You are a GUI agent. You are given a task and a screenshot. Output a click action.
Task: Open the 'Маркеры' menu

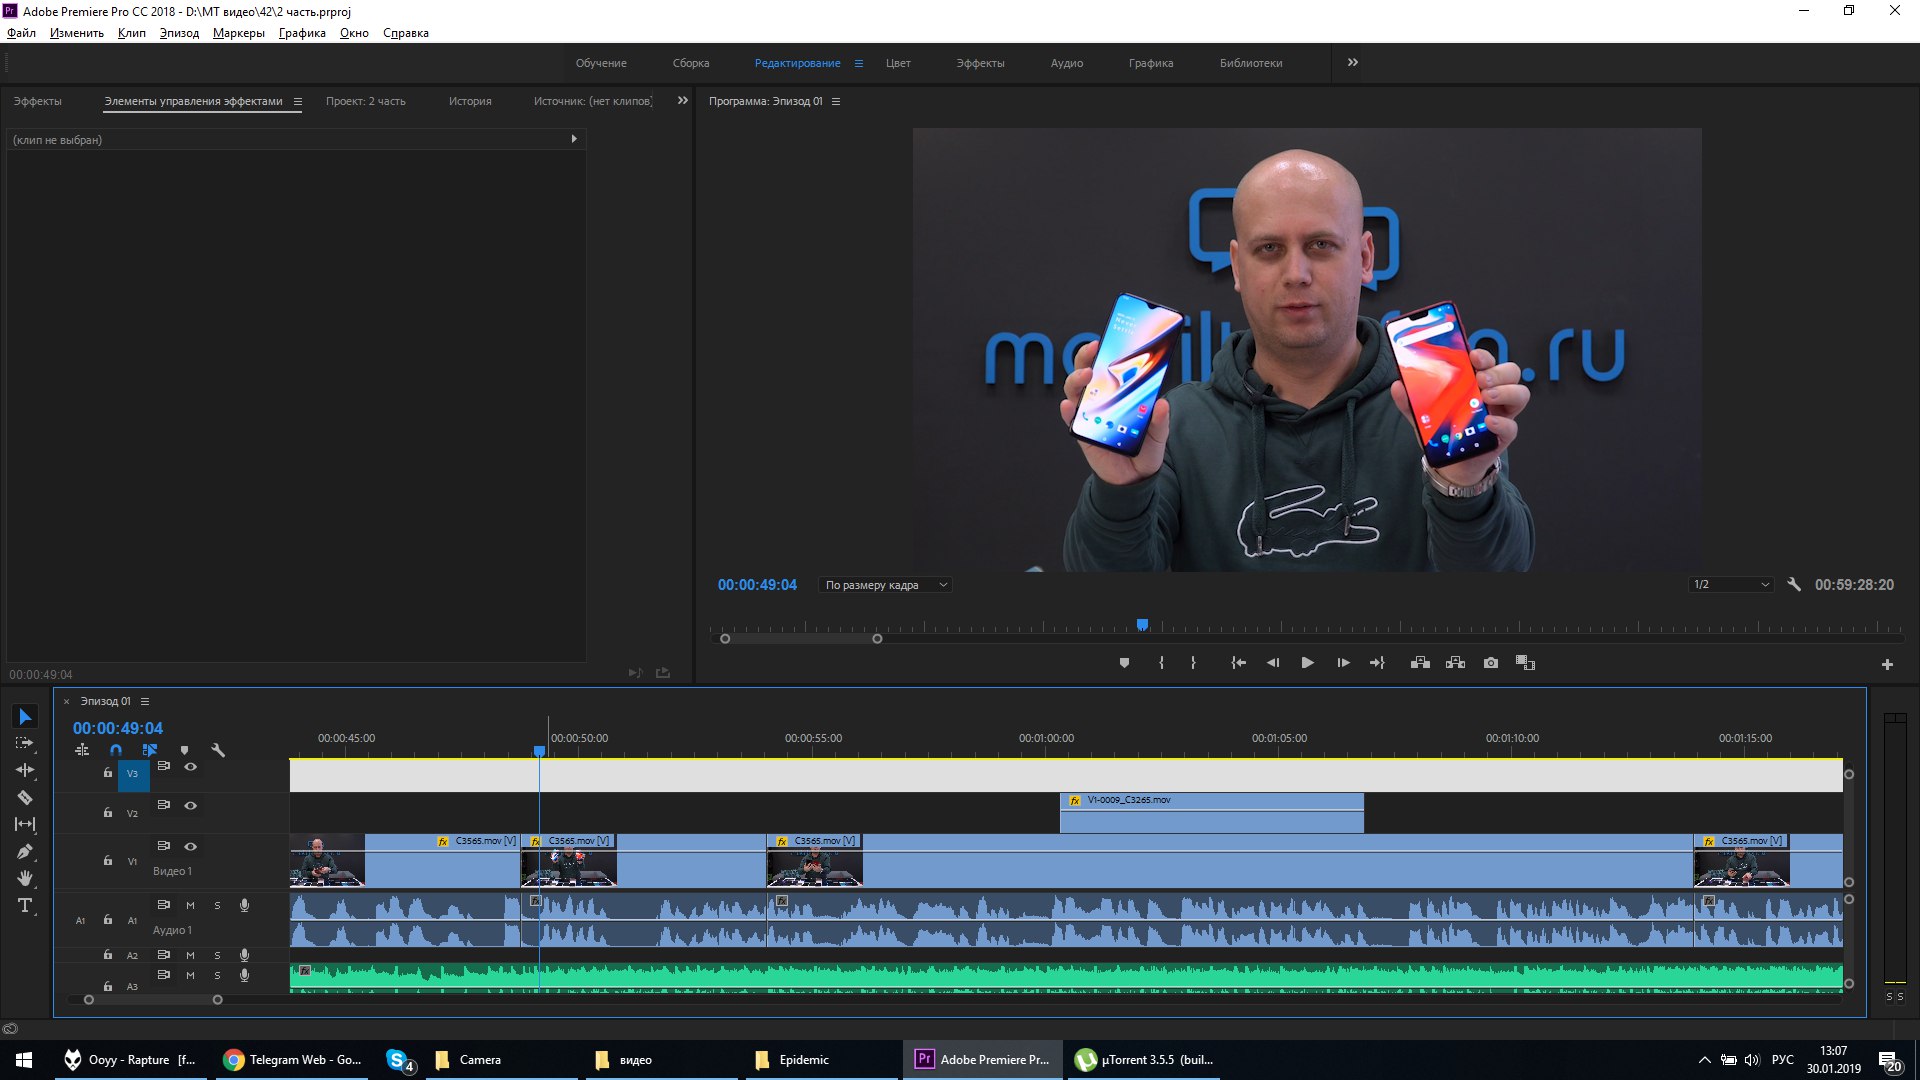pyautogui.click(x=239, y=33)
